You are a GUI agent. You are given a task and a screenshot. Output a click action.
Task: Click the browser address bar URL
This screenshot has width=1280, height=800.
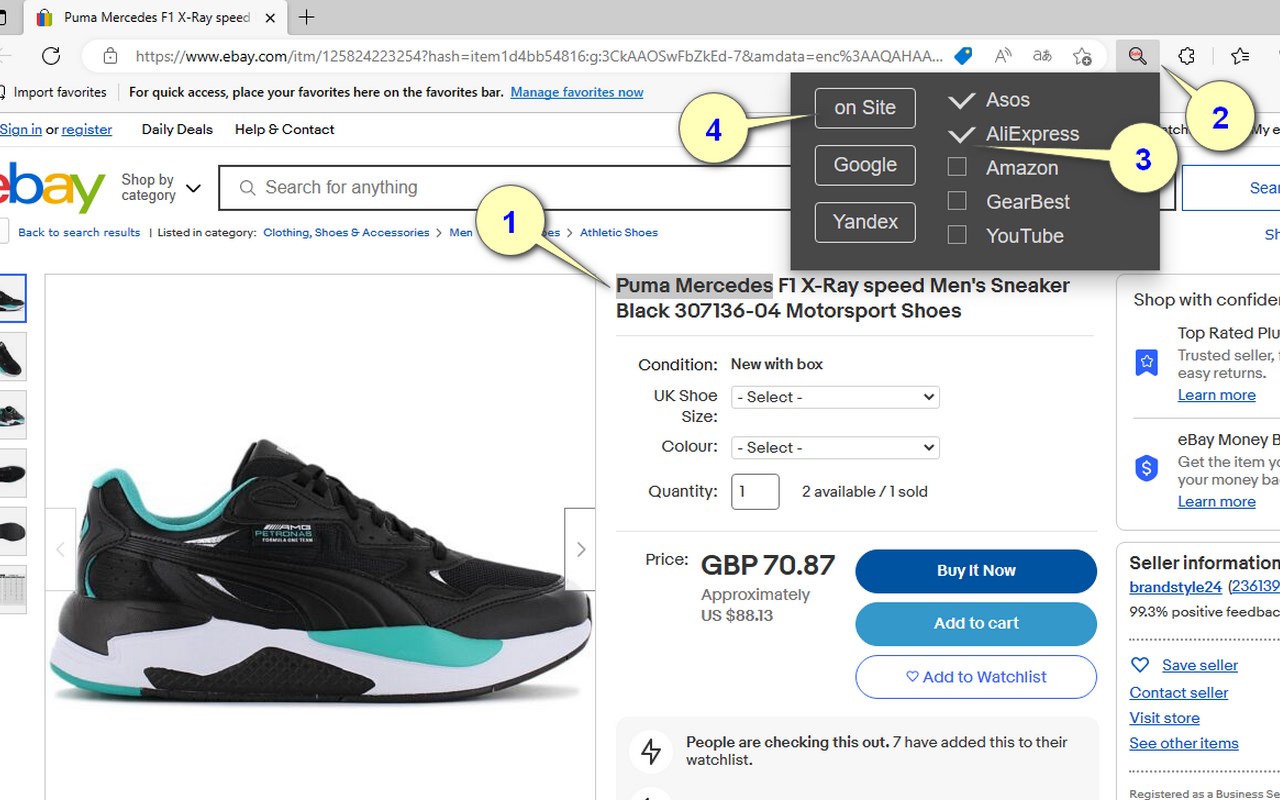point(539,56)
